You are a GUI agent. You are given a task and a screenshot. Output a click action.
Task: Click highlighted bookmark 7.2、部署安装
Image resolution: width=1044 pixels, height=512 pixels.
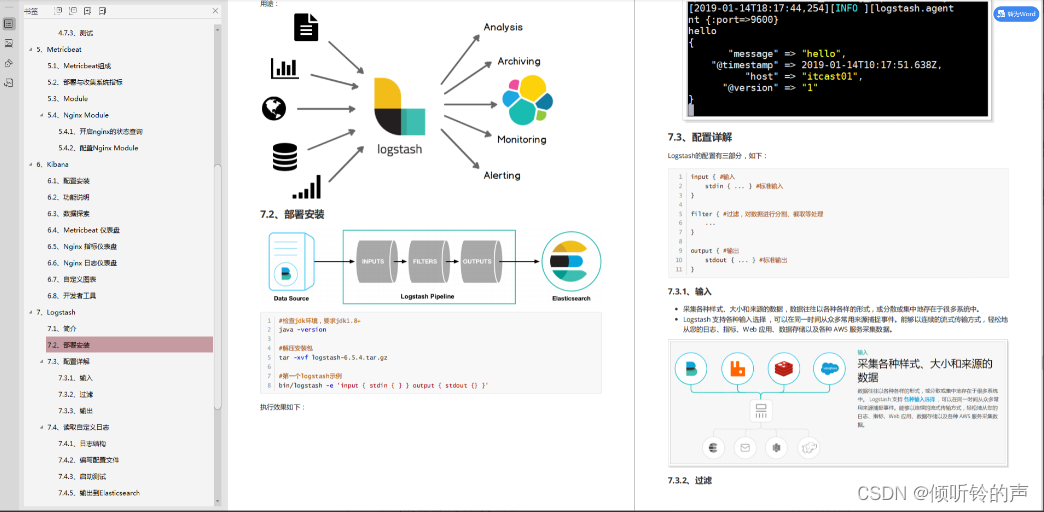click(129, 345)
